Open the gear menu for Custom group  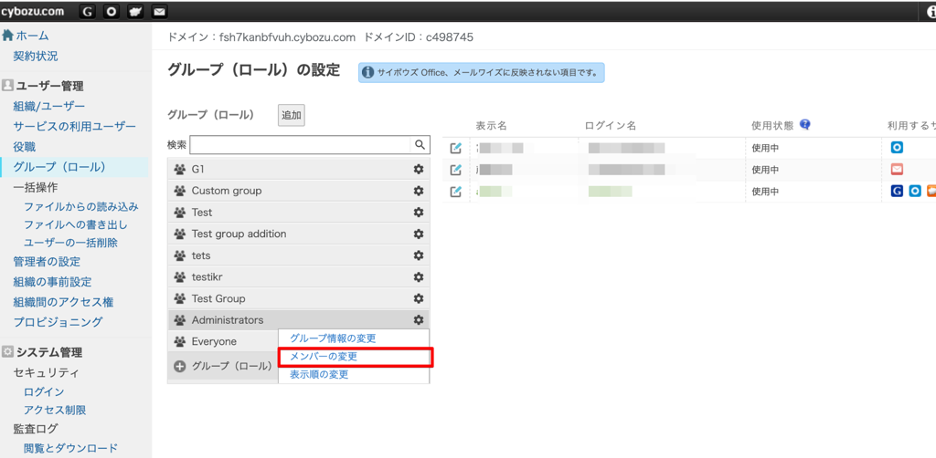click(419, 191)
